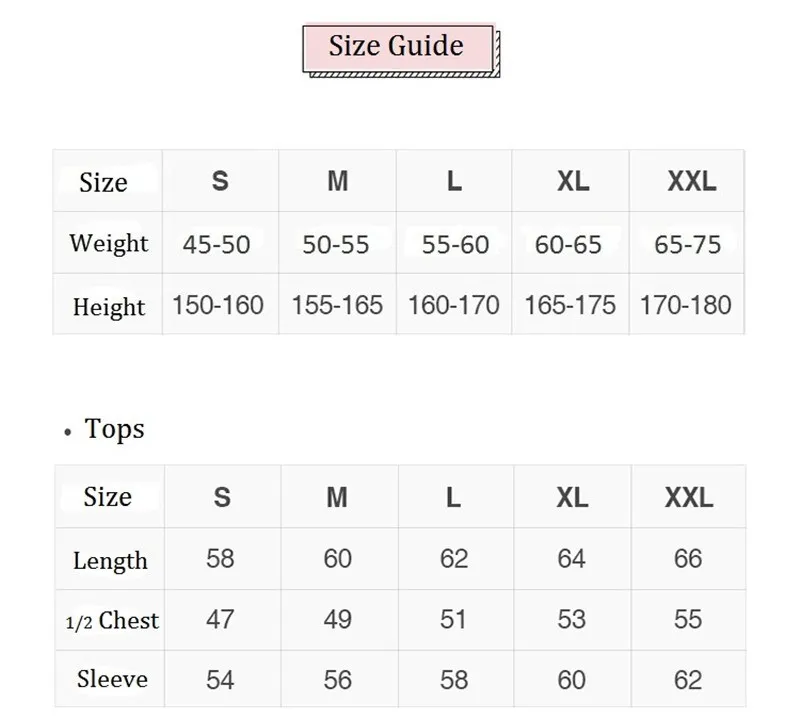The image size is (800, 718).
Task: Click the Weight row label
Action: [x=108, y=243]
